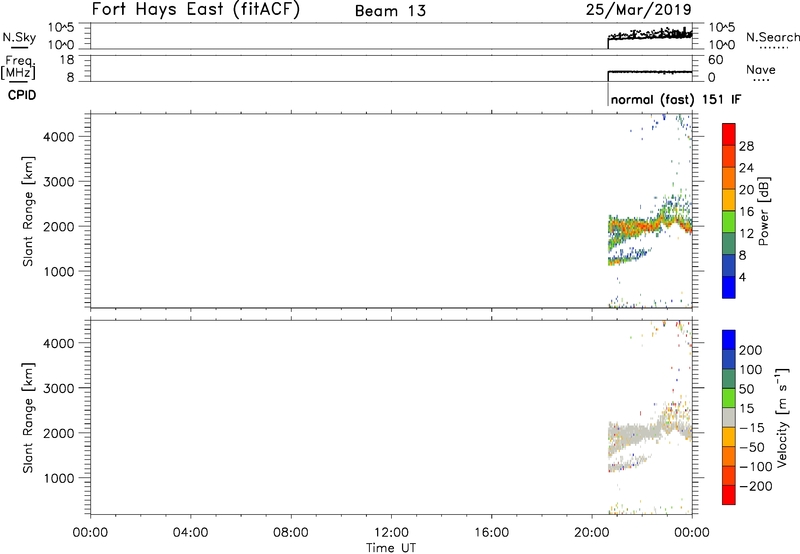Click the '12:00' time axis tick label
The image size is (800, 554).
[x=391, y=533]
